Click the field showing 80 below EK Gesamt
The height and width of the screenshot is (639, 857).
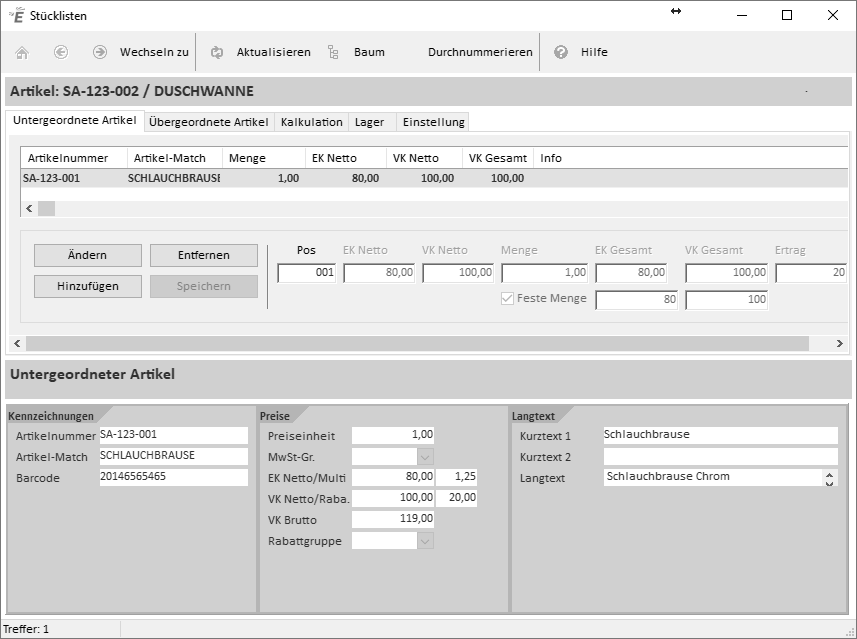637,300
